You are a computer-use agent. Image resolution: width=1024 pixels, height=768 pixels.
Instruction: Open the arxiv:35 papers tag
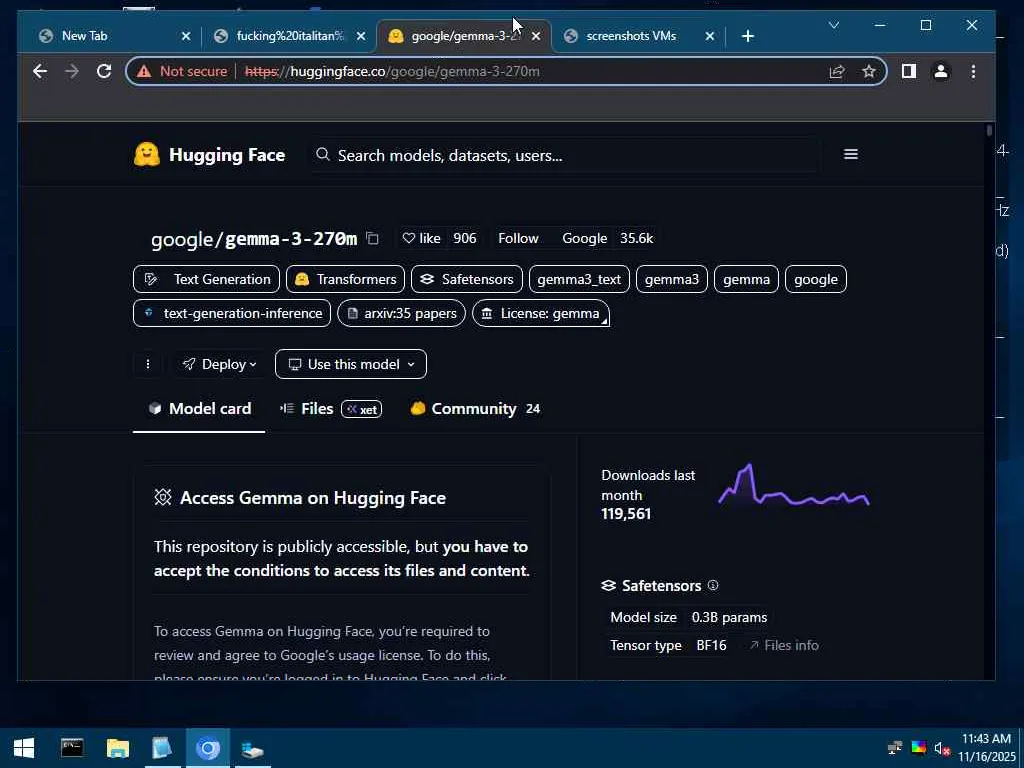[x=402, y=313]
